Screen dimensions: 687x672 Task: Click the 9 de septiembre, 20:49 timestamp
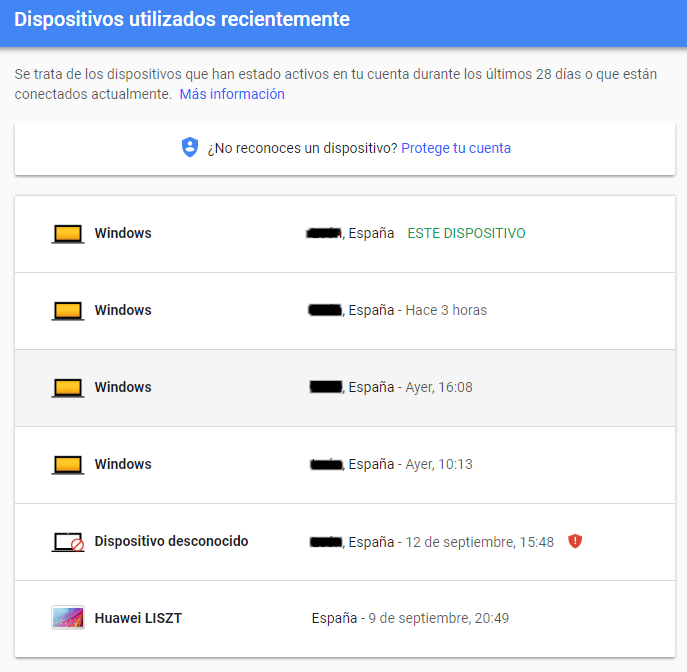point(439,618)
